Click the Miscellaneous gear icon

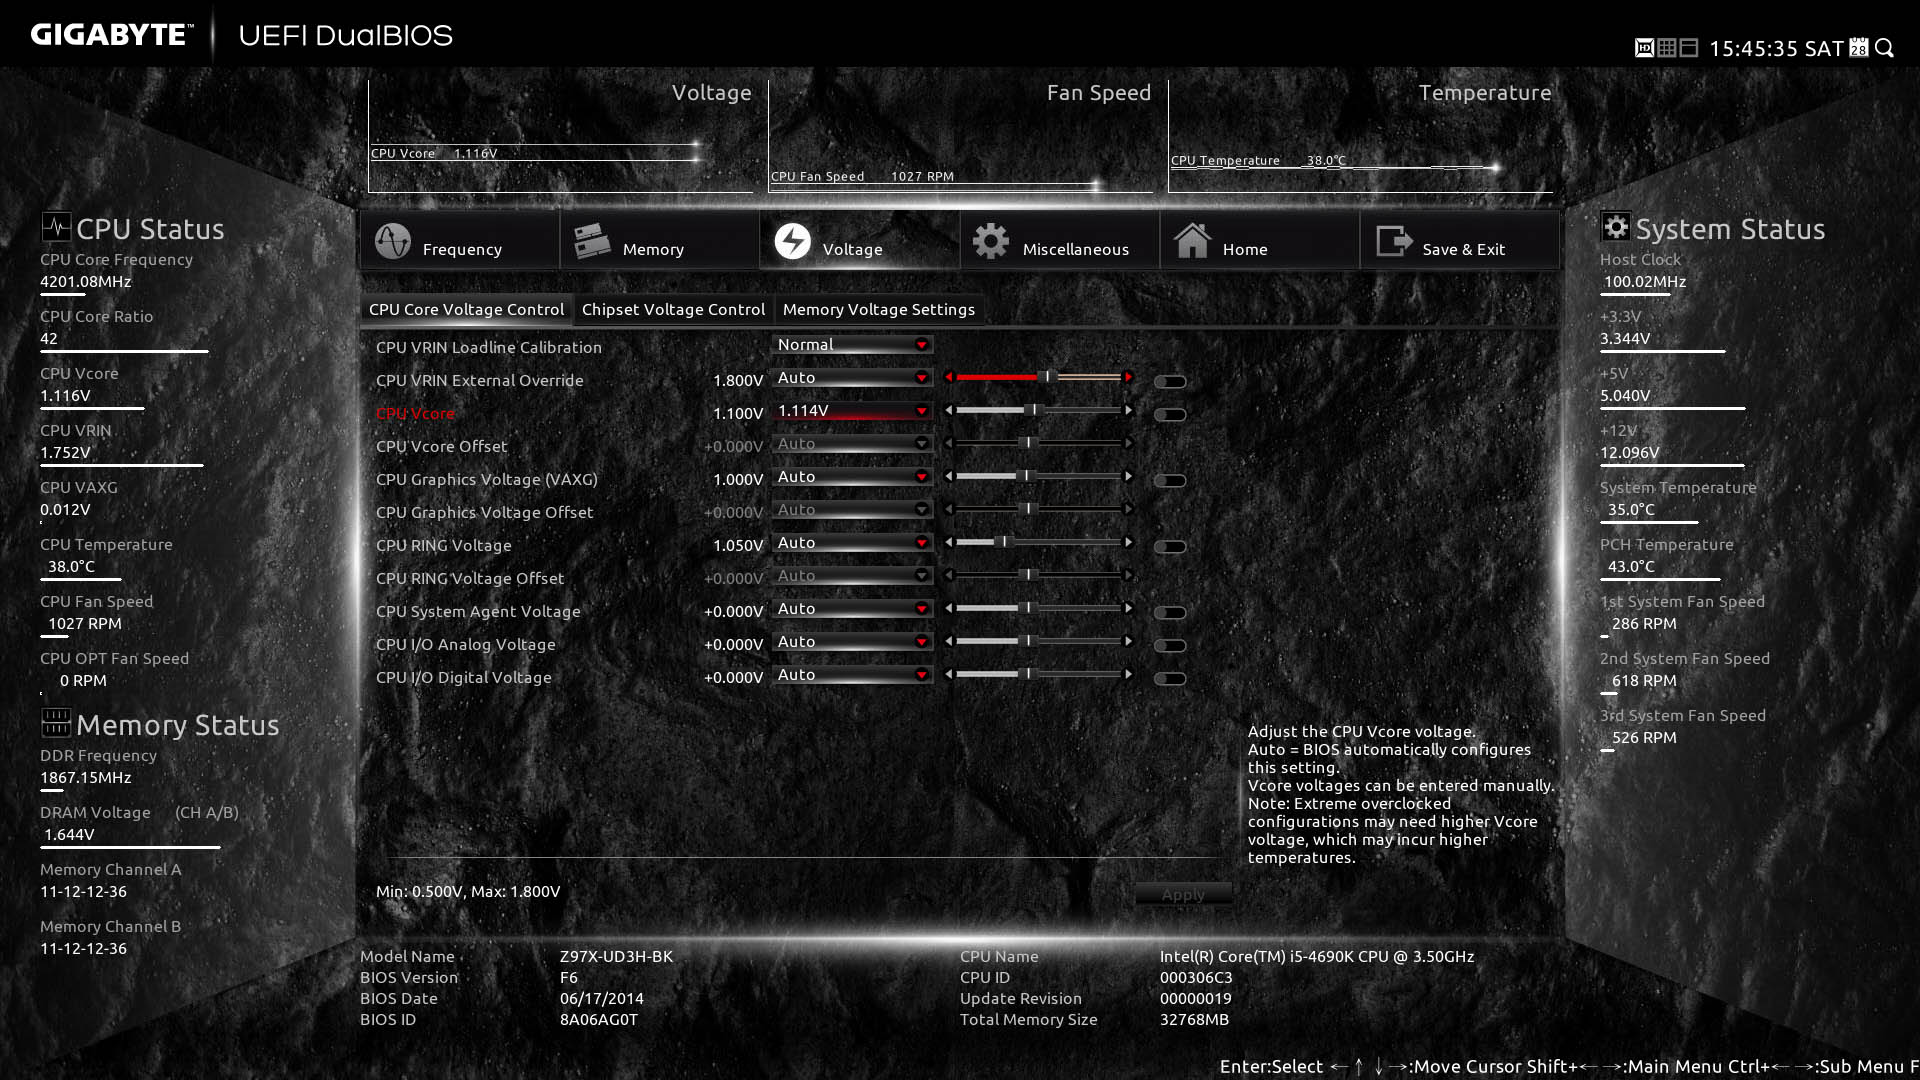click(991, 241)
